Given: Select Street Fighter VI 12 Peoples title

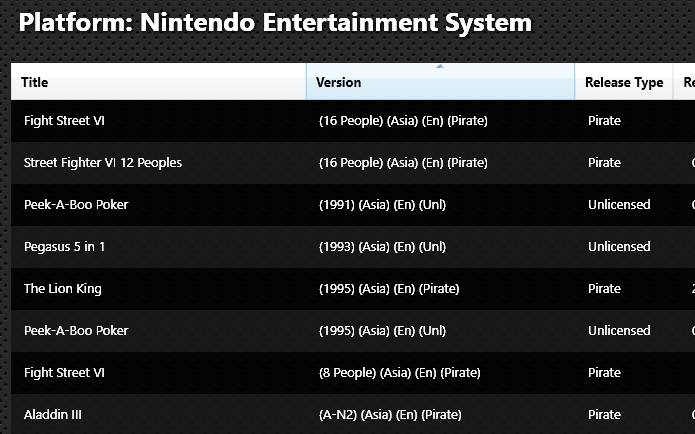Looking at the screenshot, I should tap(103, 163).
